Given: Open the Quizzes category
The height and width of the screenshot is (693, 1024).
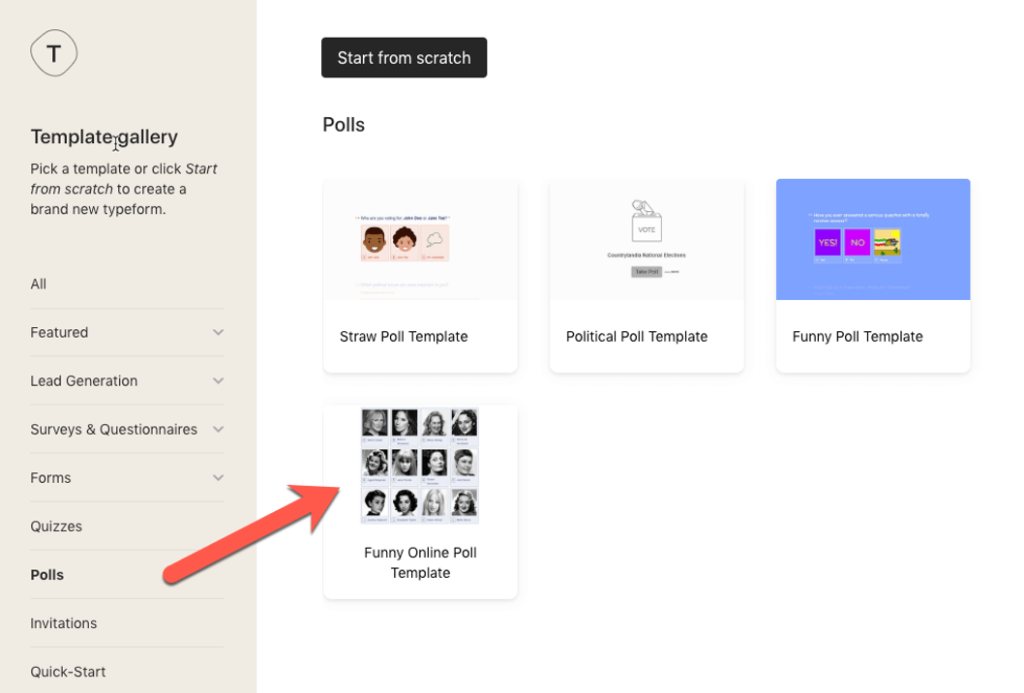Looking at the screenshot, I should 58,525.
